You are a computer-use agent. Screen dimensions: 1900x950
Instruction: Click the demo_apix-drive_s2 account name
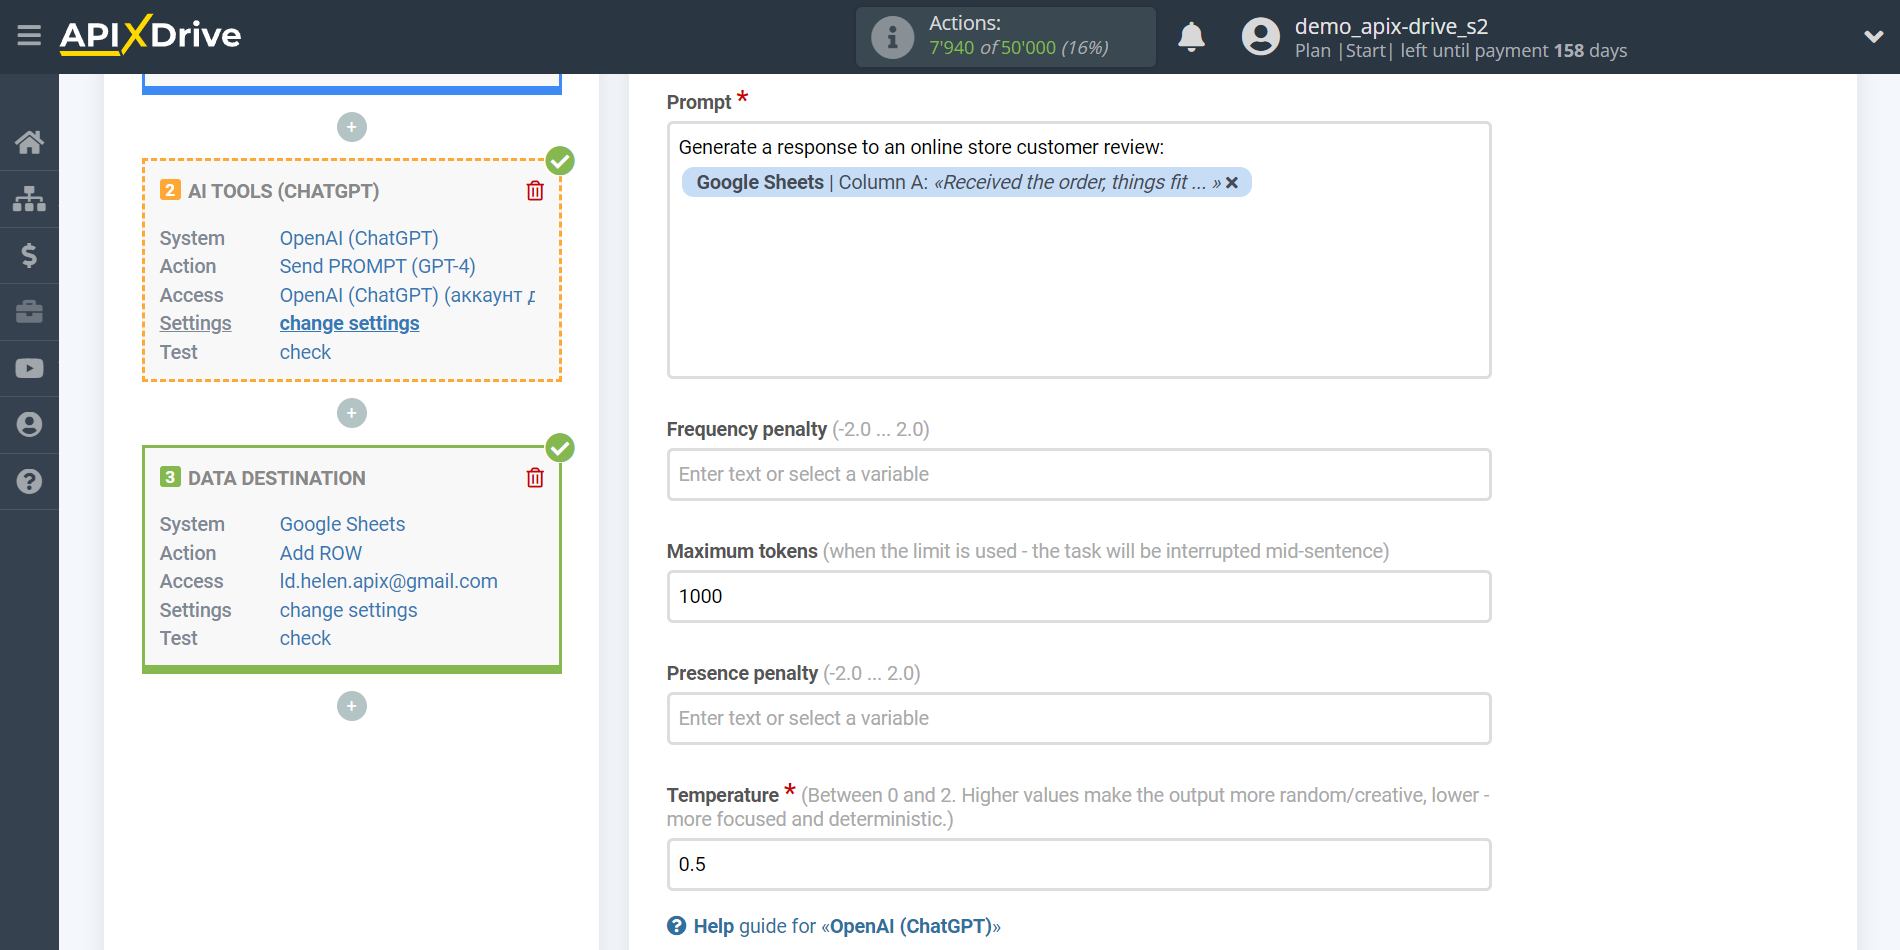pyautogui.click(x=1391, y=26)
